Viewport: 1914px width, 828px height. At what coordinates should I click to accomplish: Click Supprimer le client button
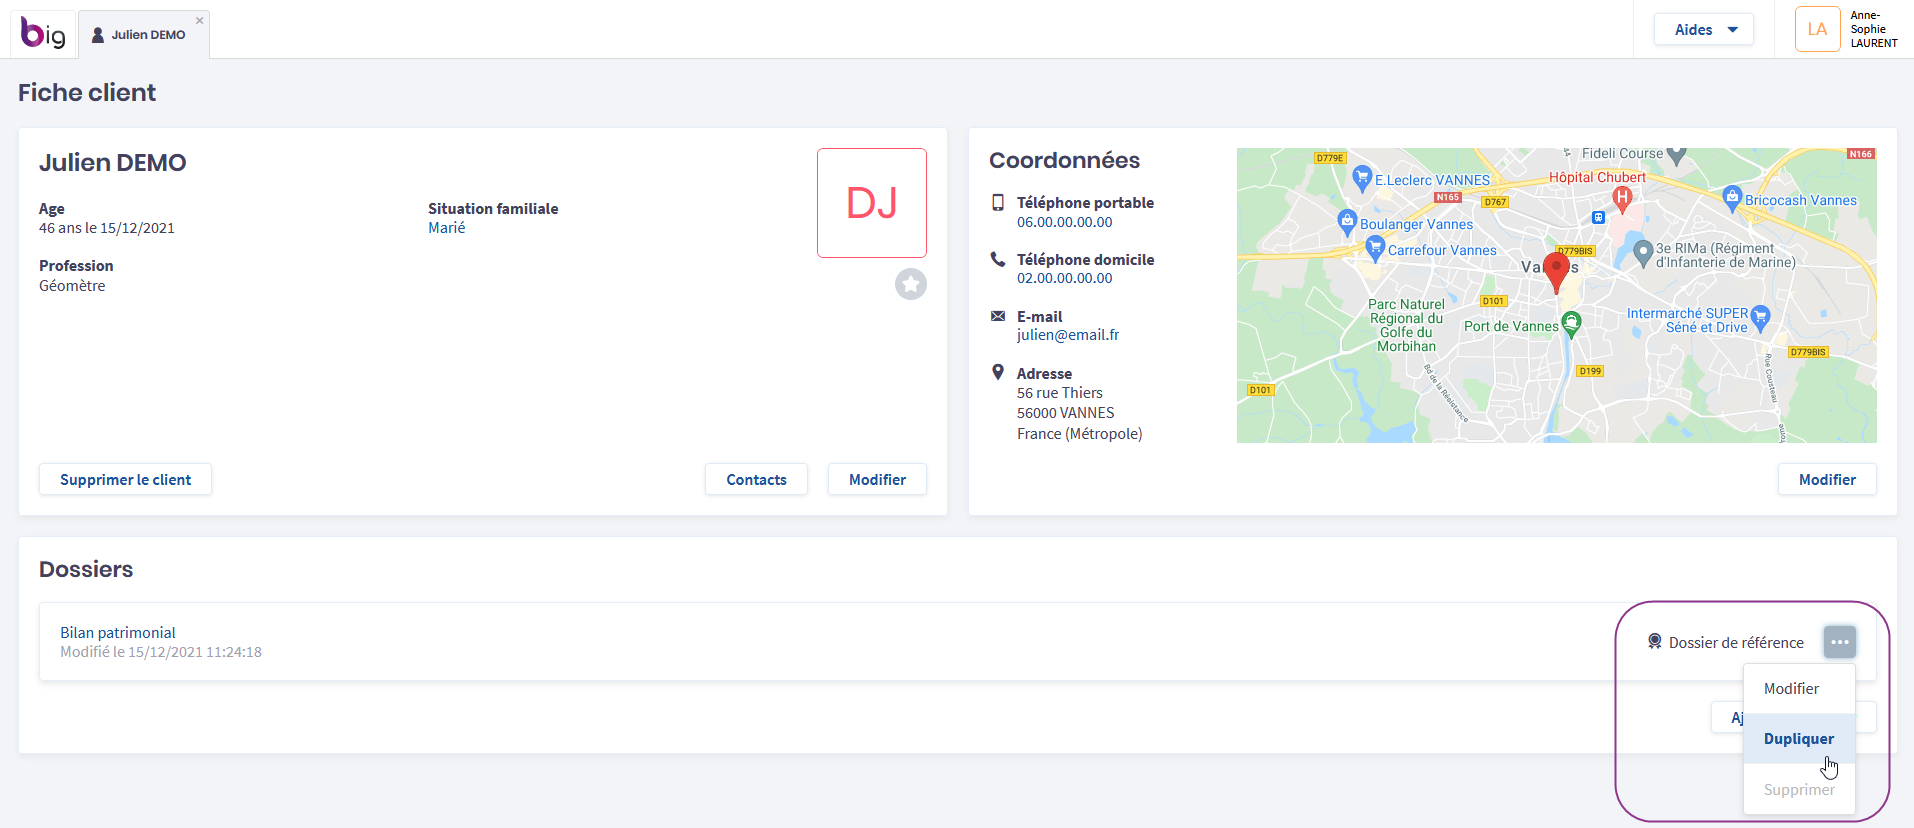click(x=125, y=480)
